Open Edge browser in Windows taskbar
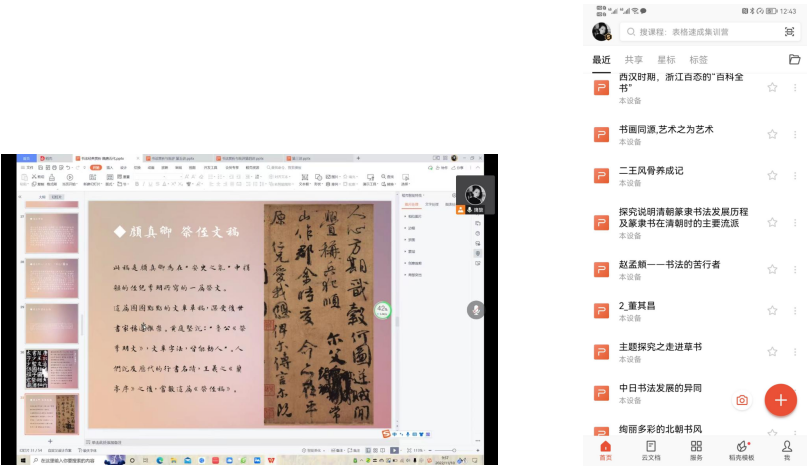This screenshot has height=468, width=807. (160, 460)
